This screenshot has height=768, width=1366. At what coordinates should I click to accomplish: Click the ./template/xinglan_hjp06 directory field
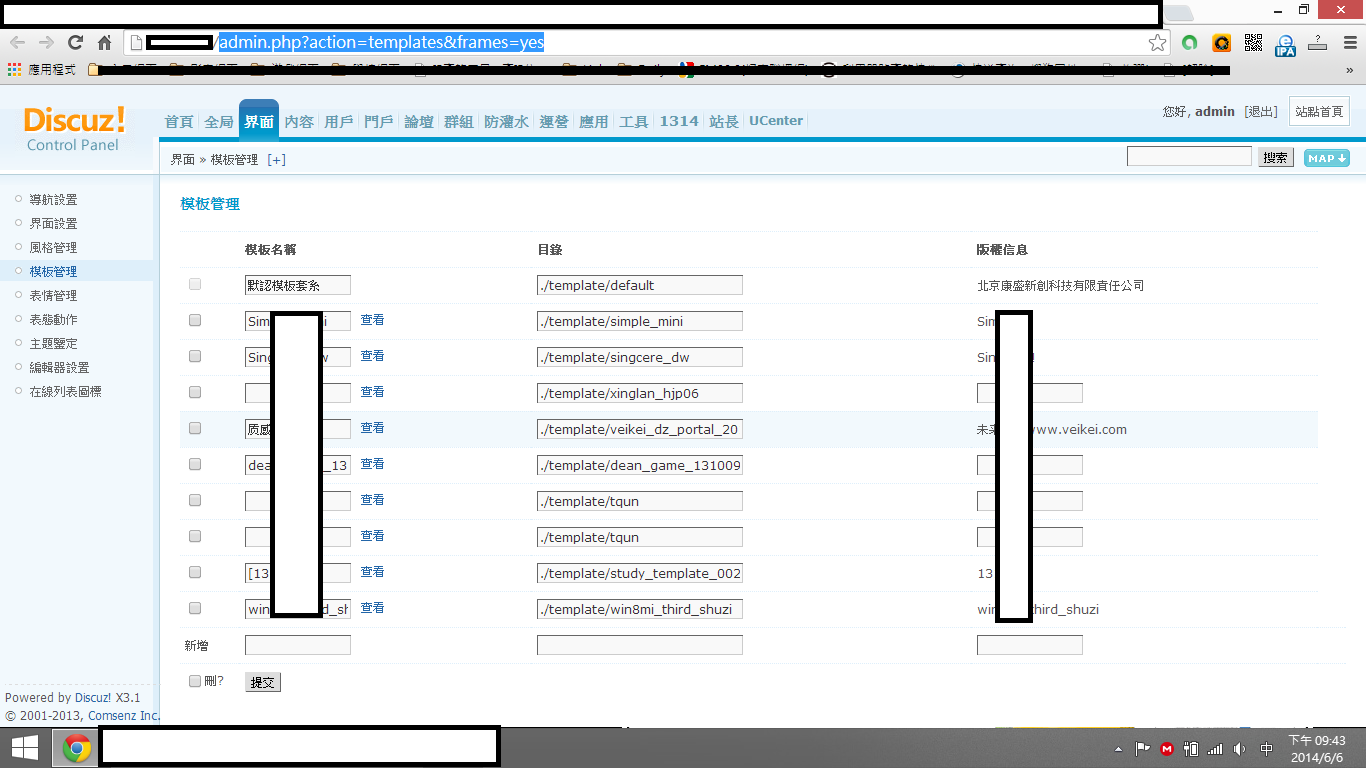point(640,393)
